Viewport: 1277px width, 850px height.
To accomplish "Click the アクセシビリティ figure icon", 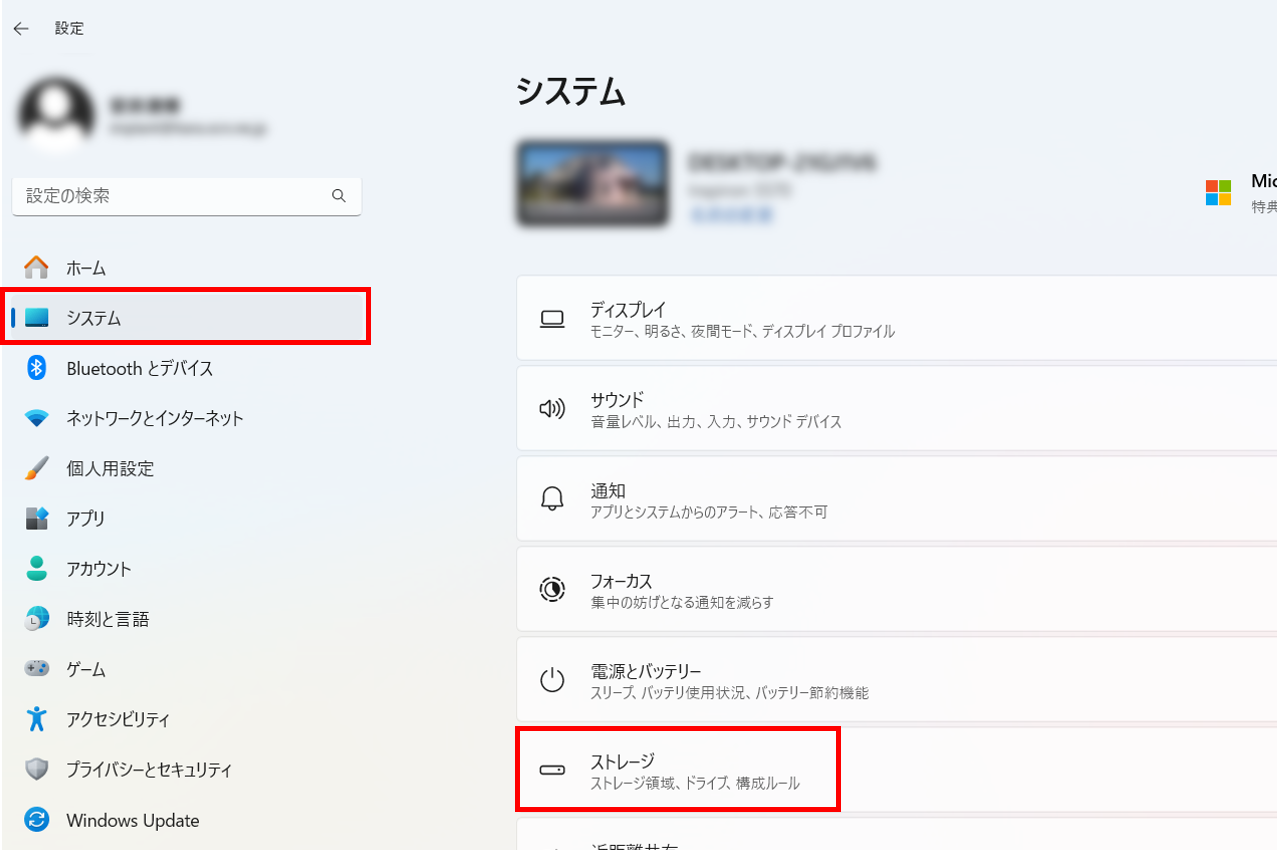I will click(x=37, y=719).
